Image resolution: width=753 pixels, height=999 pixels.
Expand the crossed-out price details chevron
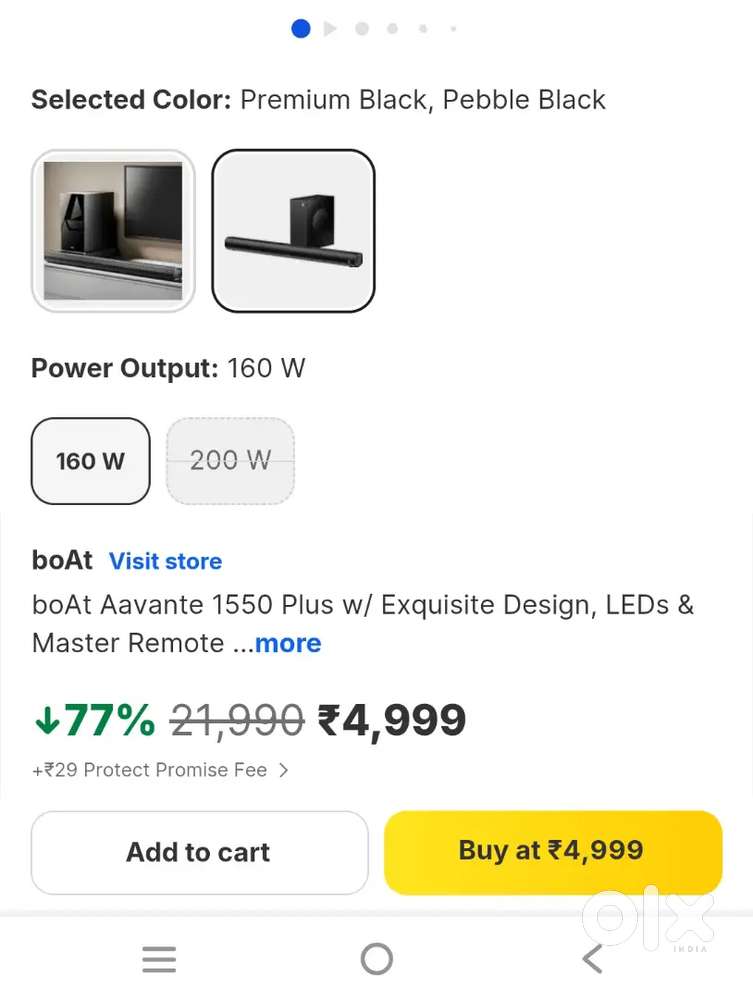pos(285,770)
